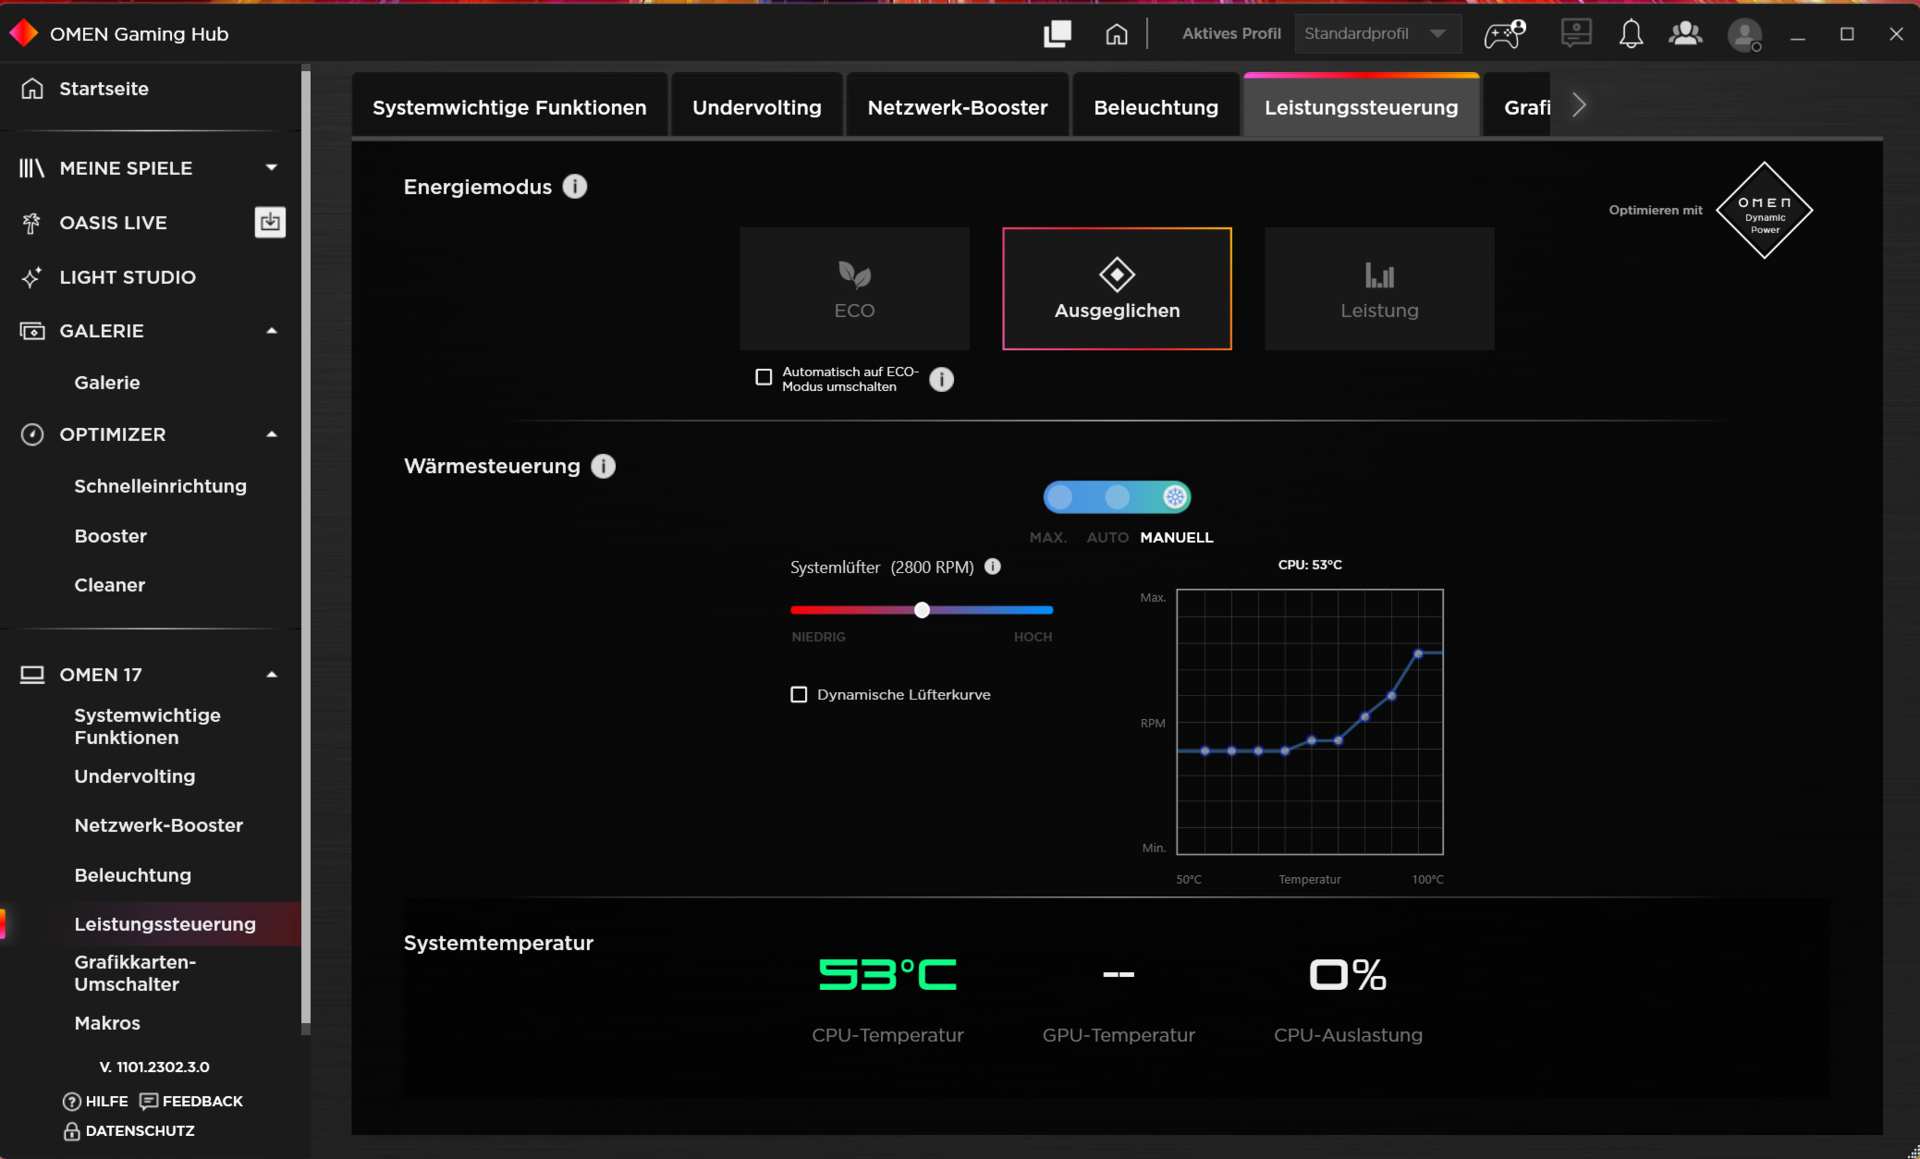The image size is (1920, 1159).
Task: Select the Leistung power mode
Action: [x=1378, y=289]
